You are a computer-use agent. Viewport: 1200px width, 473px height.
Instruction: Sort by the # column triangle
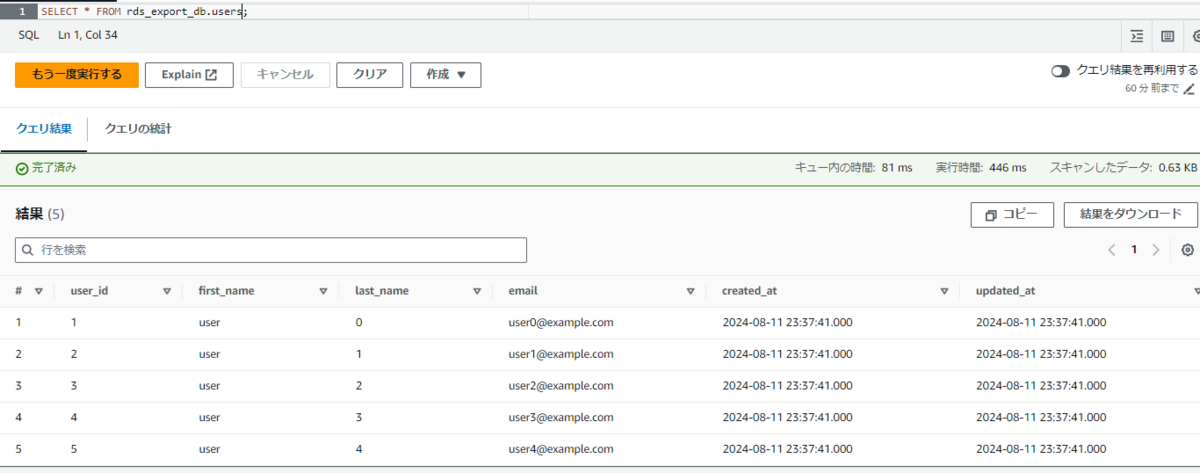tap(39, 291)
